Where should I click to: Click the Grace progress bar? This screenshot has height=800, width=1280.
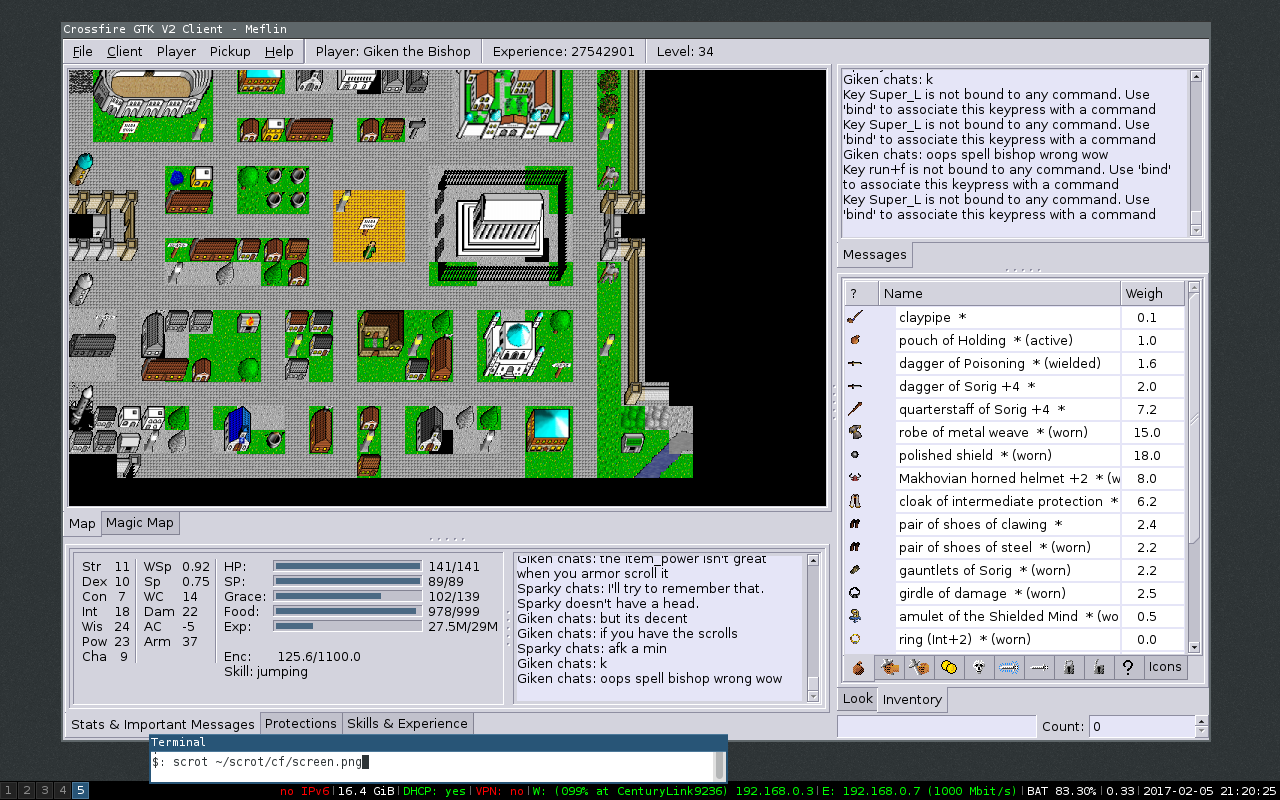coord(348,596)
